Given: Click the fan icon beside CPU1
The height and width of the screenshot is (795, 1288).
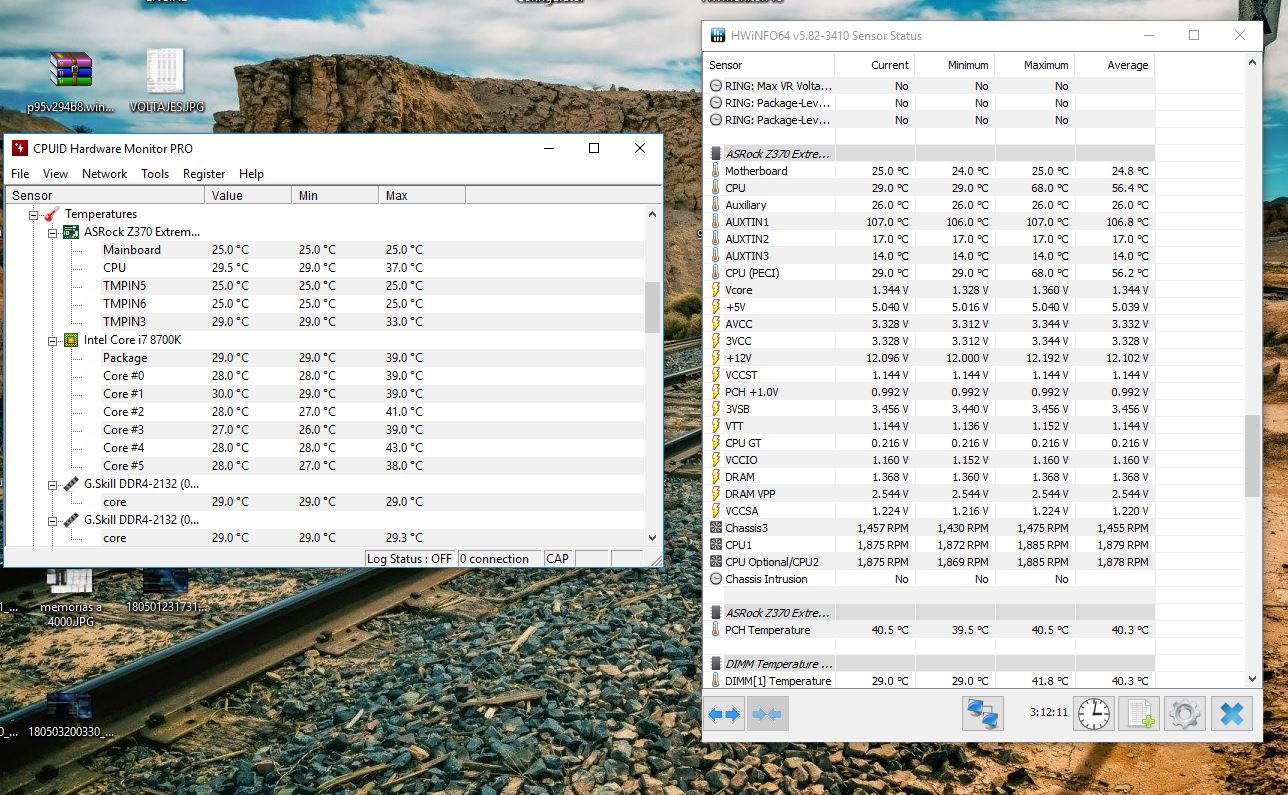Looking at the screenshot, I should [715, 545].
